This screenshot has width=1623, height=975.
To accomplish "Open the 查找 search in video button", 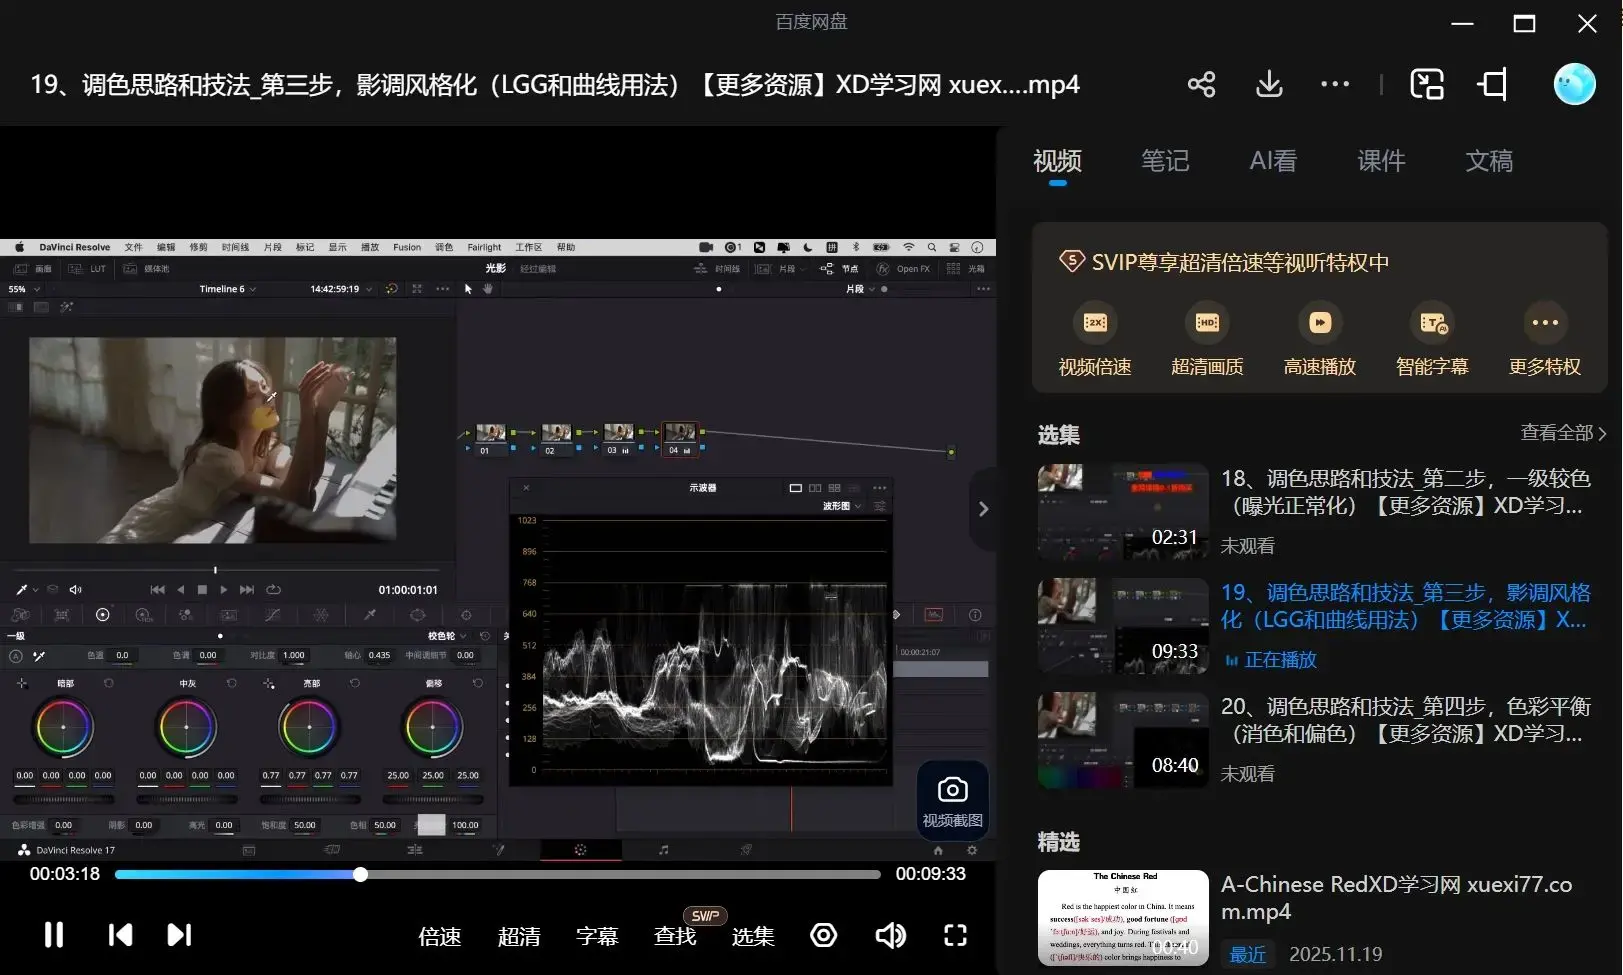I will pos(675,936).
